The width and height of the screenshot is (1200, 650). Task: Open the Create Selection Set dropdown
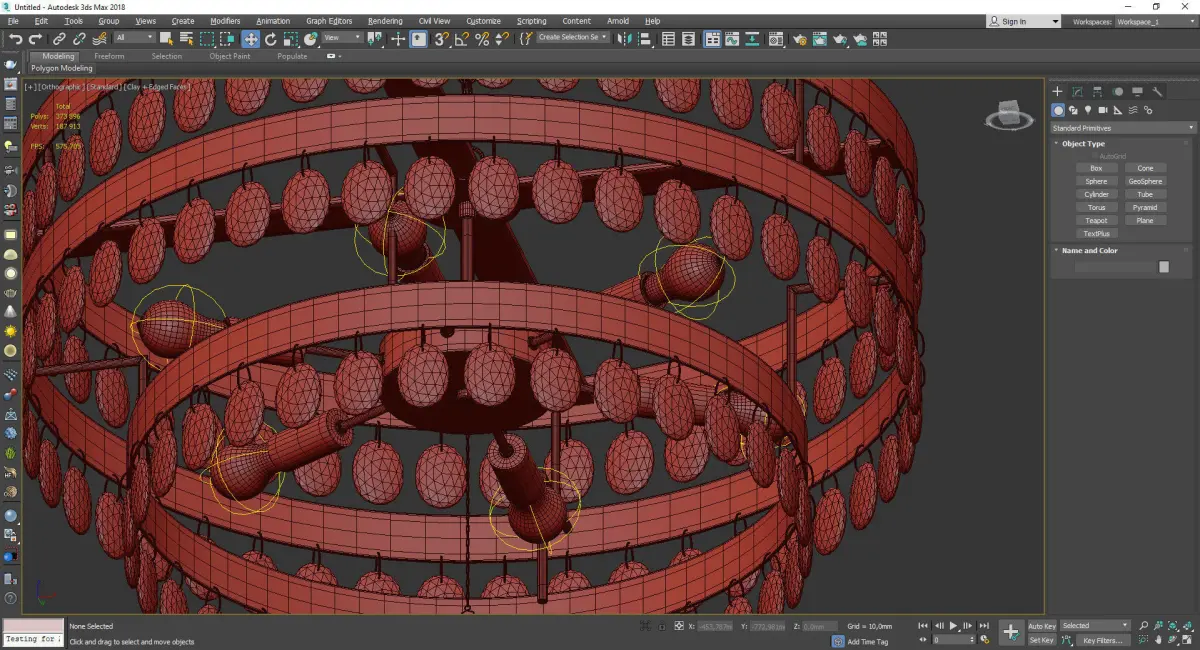coord(573,38)
